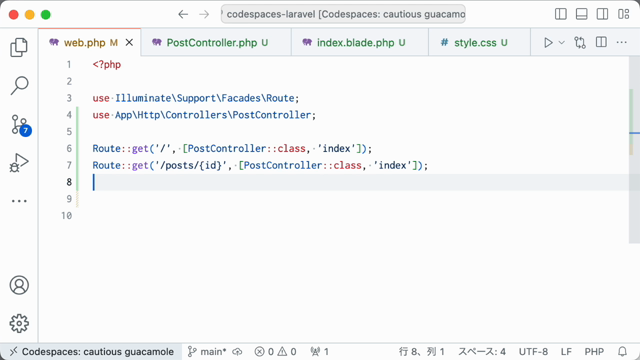Toggle the bottom panel
Image resolution: width=640 pixels, height=360 pixels.
581,14
